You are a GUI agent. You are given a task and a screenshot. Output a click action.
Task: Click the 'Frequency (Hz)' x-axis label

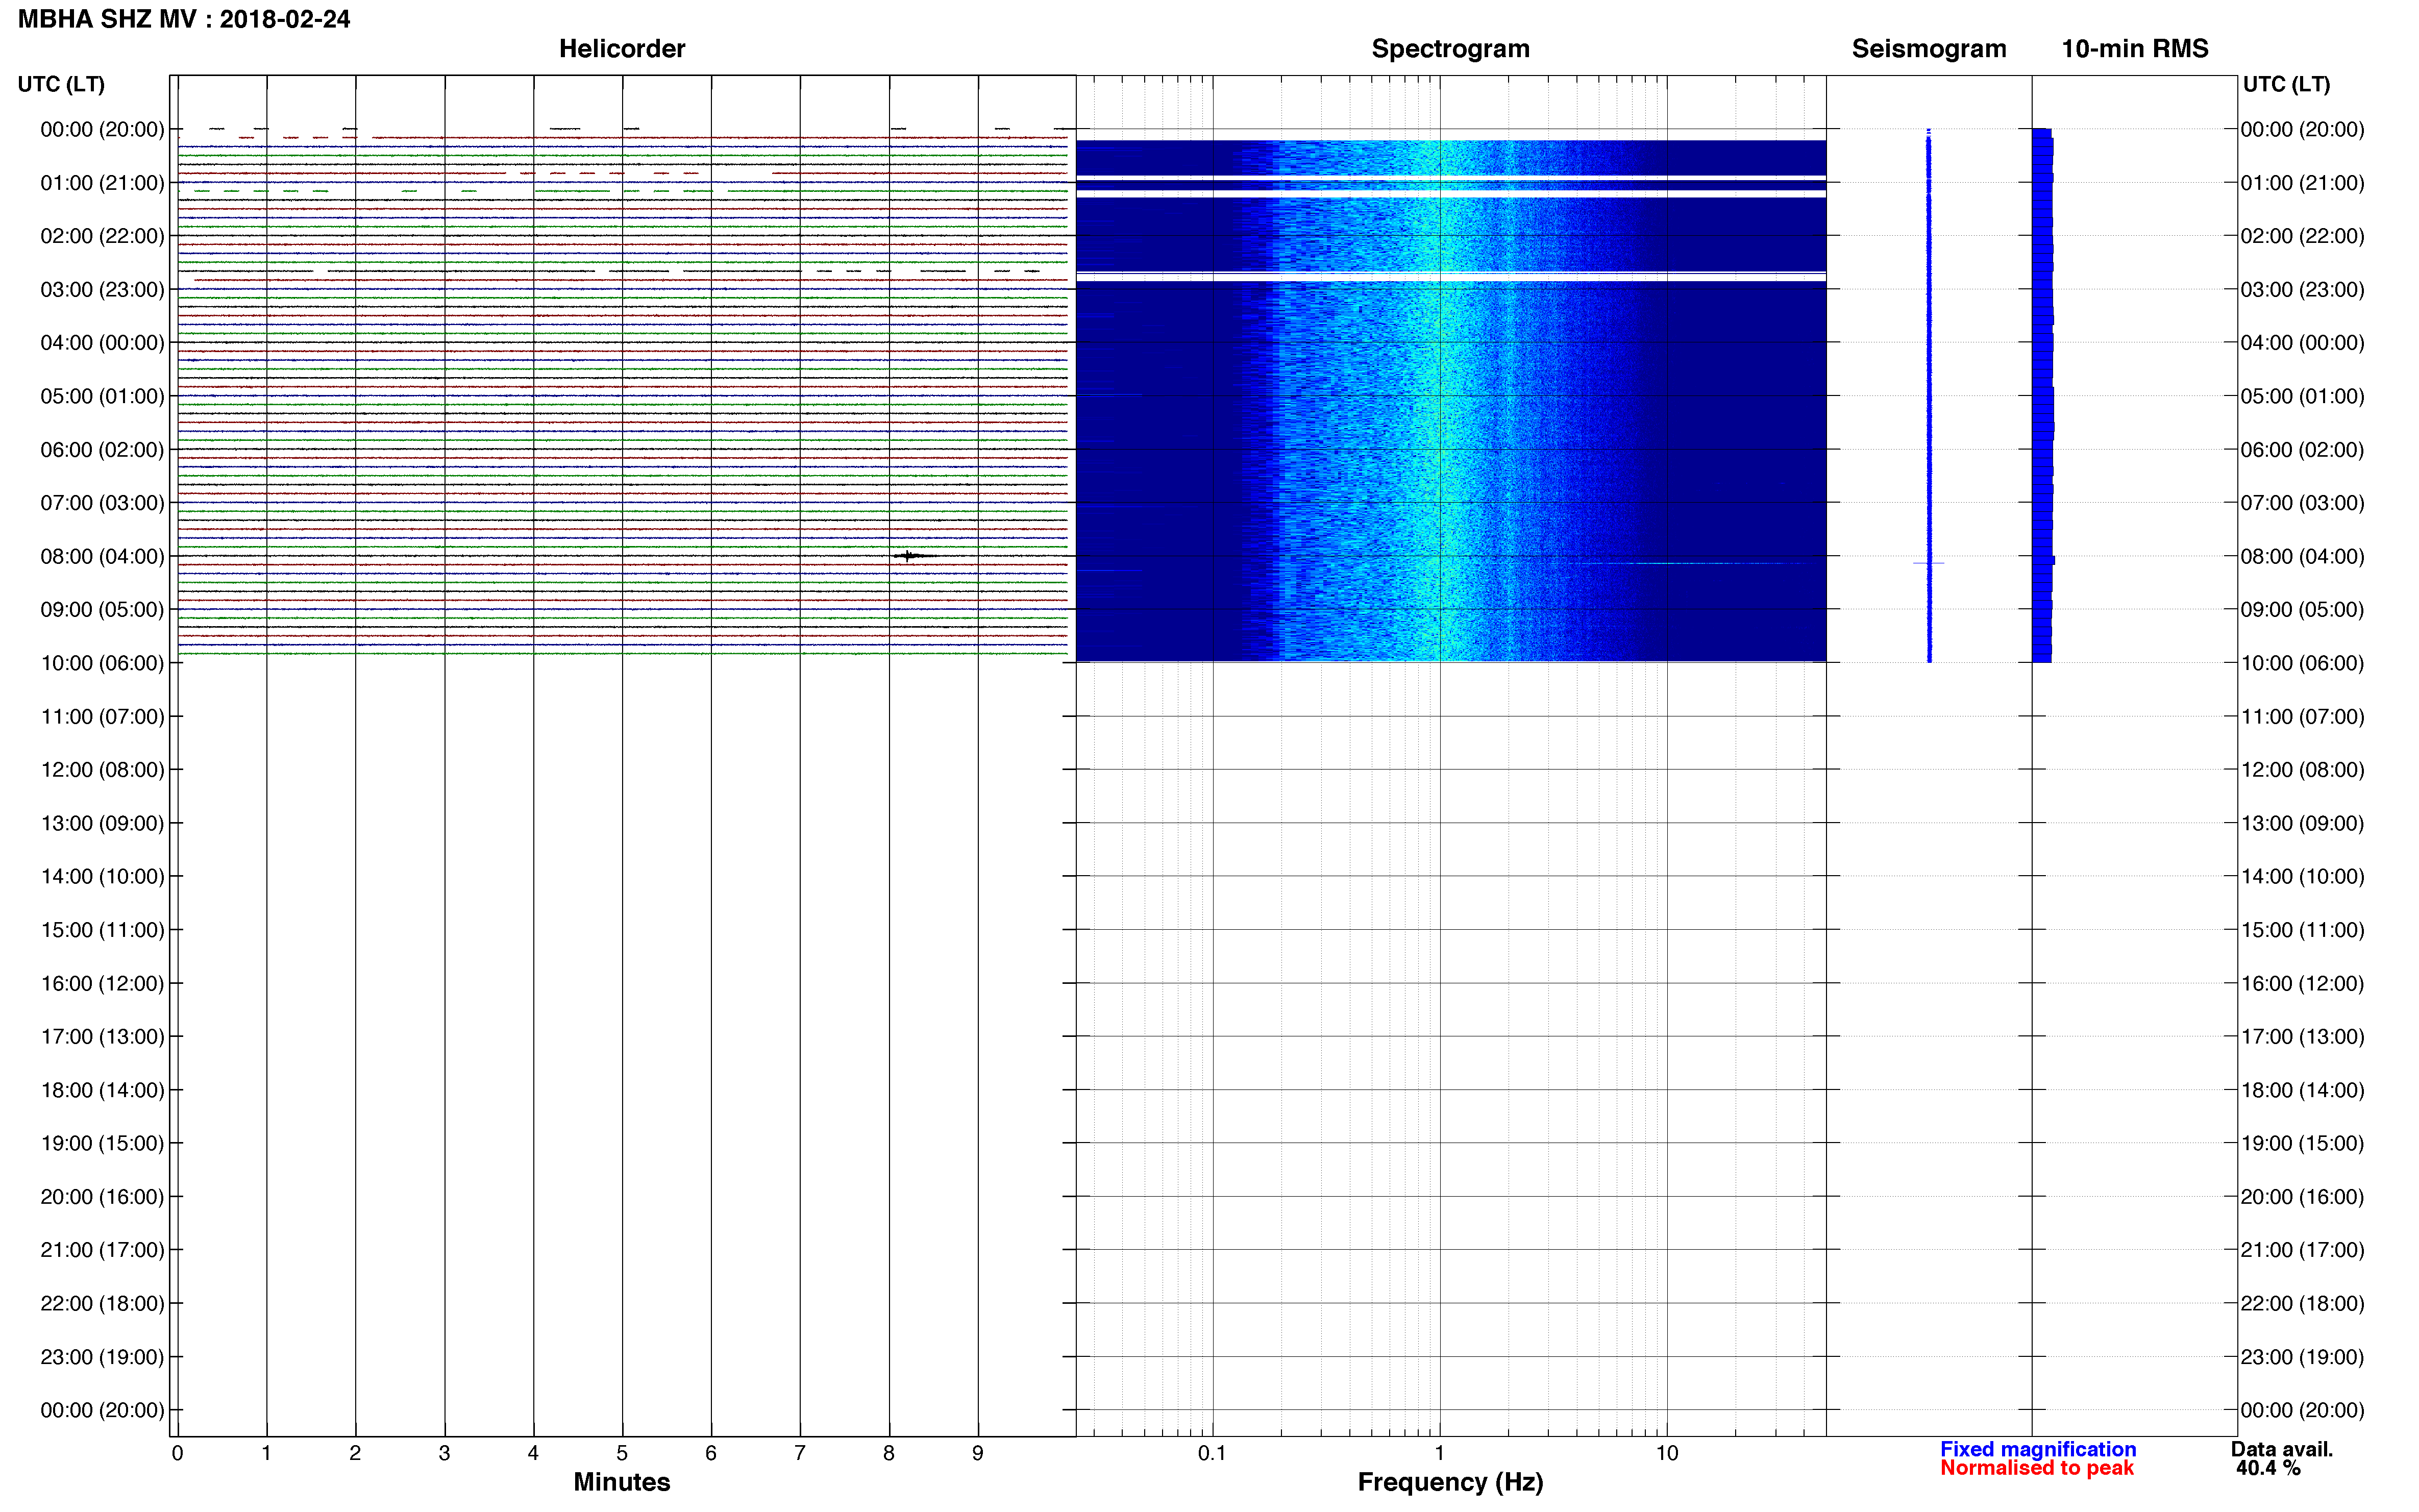1450,1482
